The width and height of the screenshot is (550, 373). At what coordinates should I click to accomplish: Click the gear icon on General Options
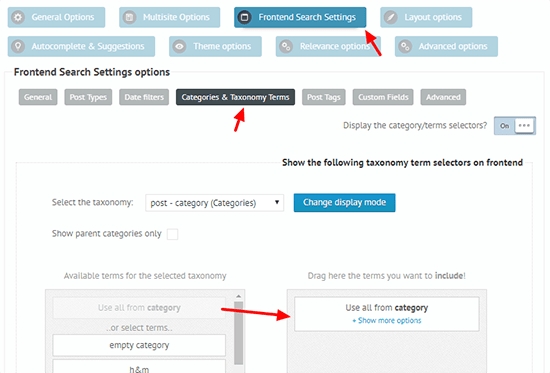tap(18, 17)
